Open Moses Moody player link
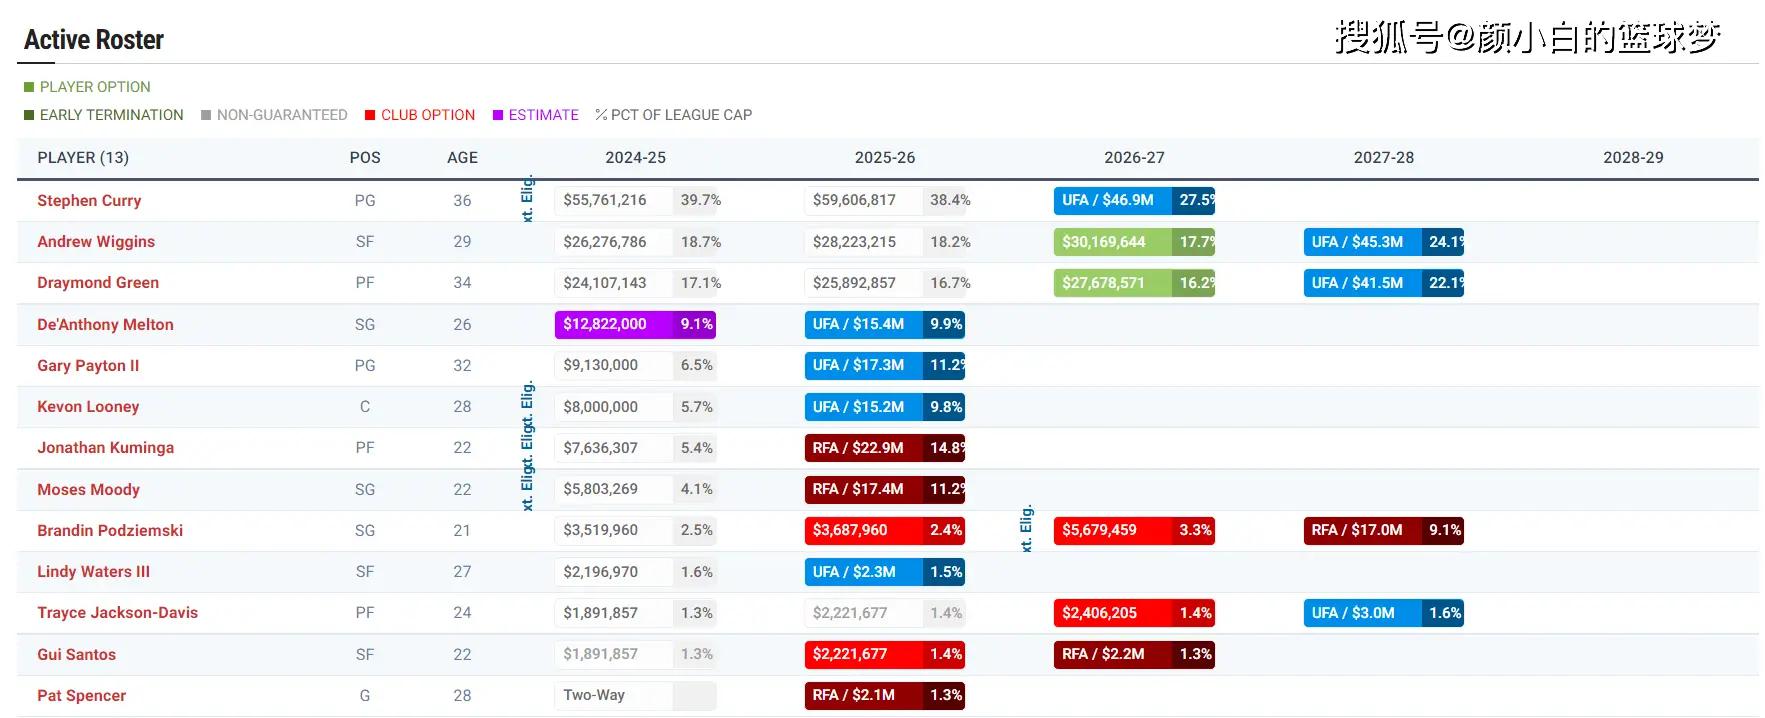The height and width of the screenshot is (718, 1765). (x=88, y=490)
